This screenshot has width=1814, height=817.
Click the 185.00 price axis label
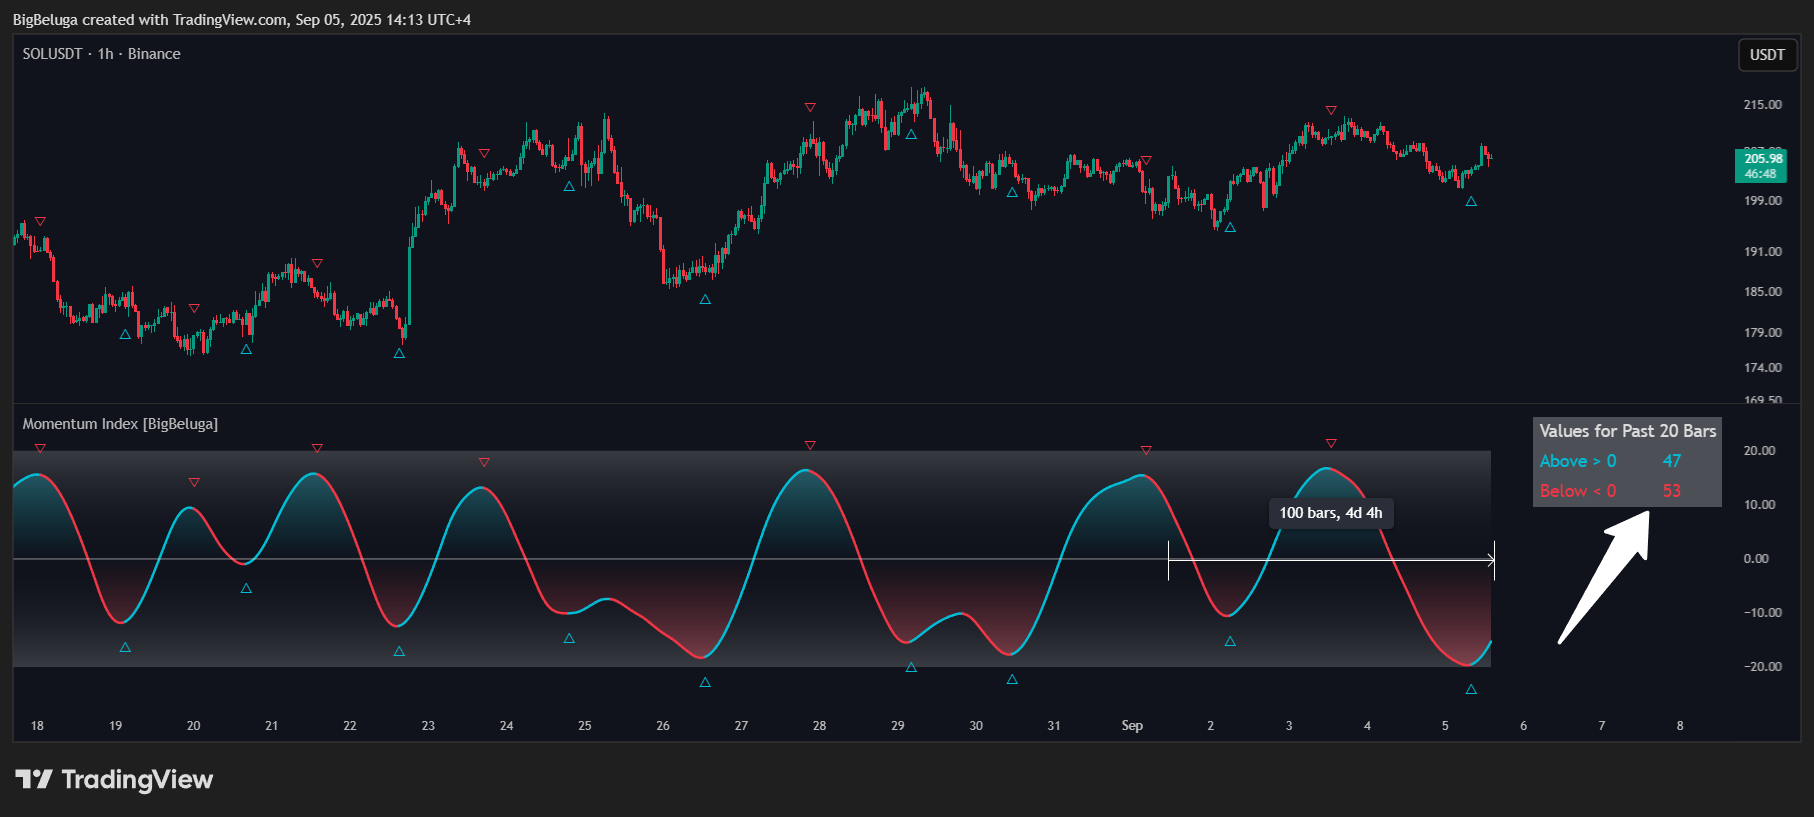coord(1763,292)
